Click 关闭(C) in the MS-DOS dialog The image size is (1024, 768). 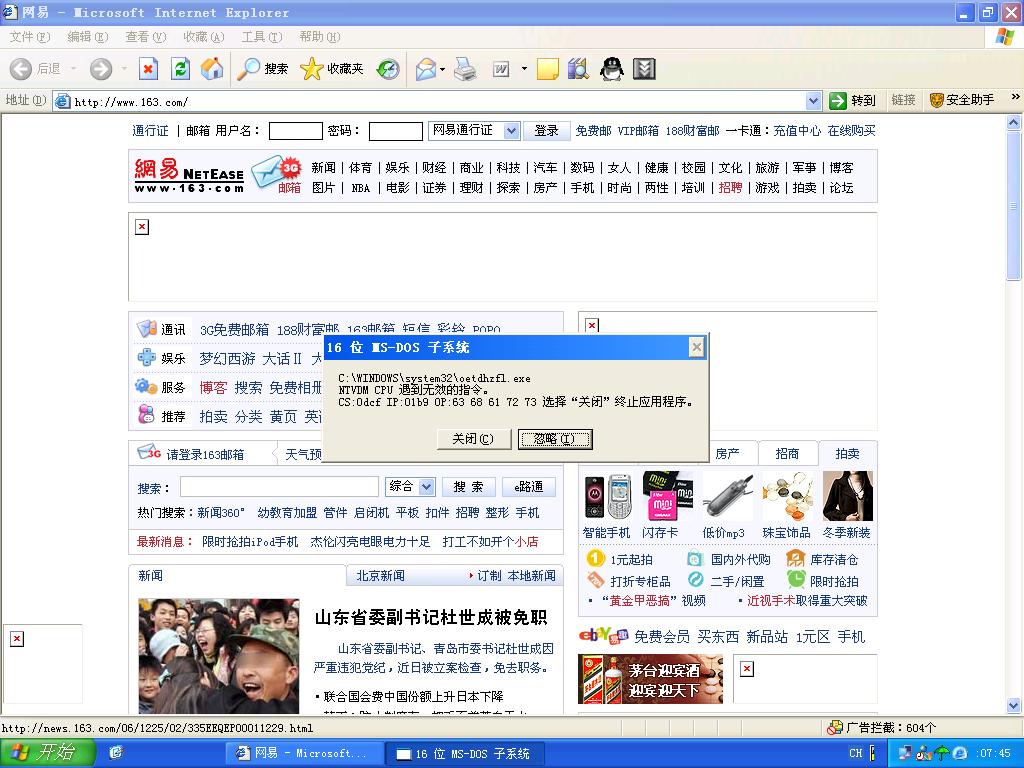(473, 439)
